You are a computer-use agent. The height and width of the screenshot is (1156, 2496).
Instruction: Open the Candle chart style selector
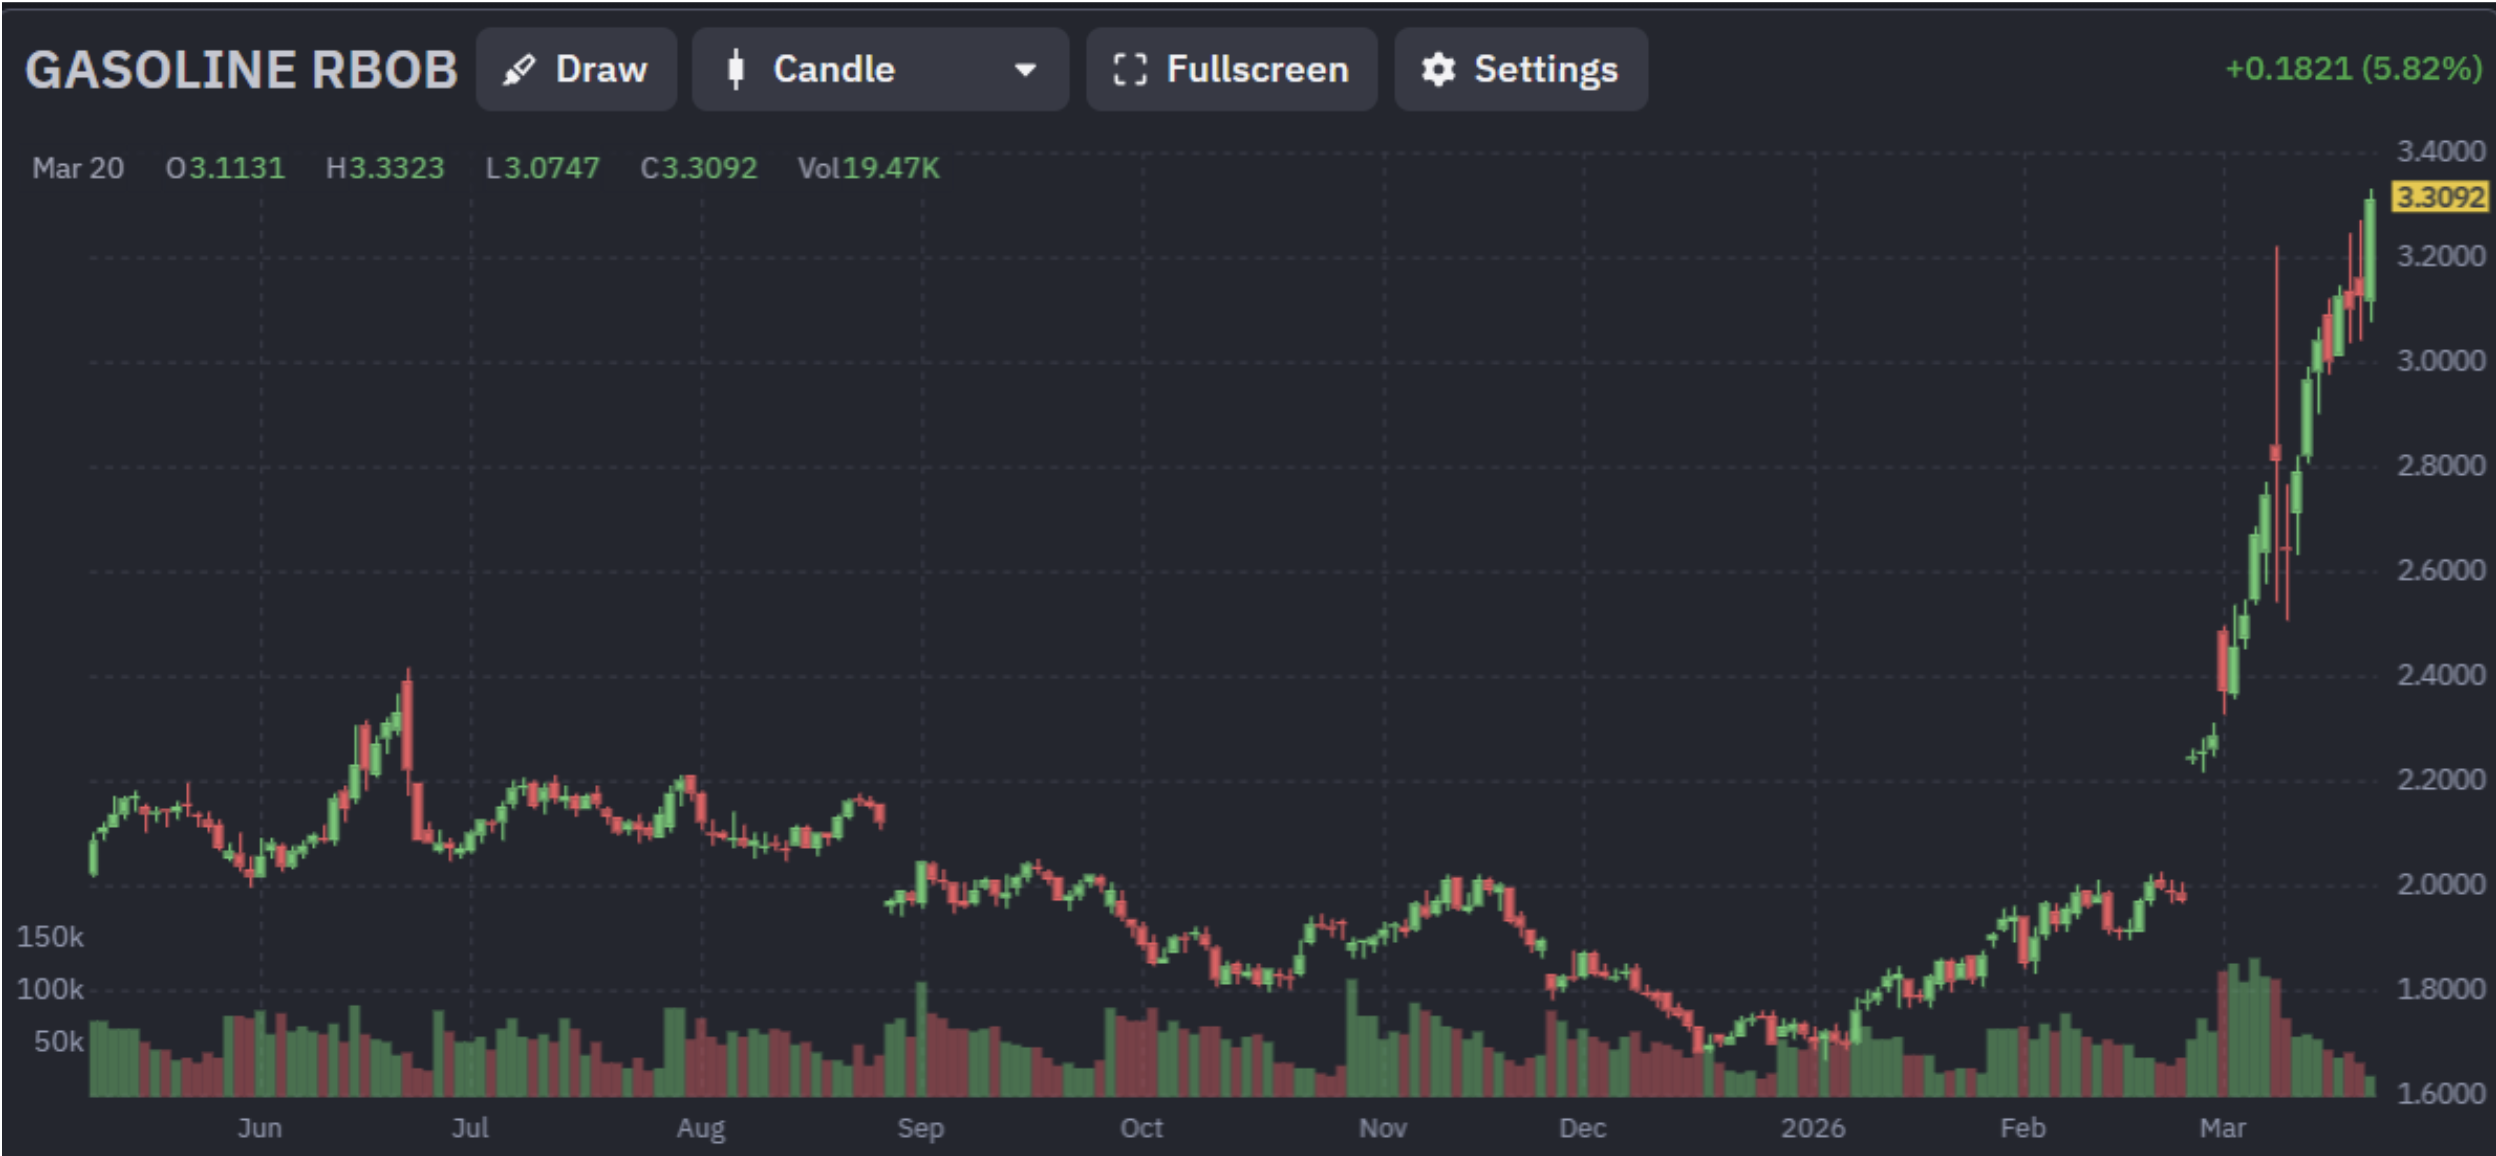tap(879, 70)
